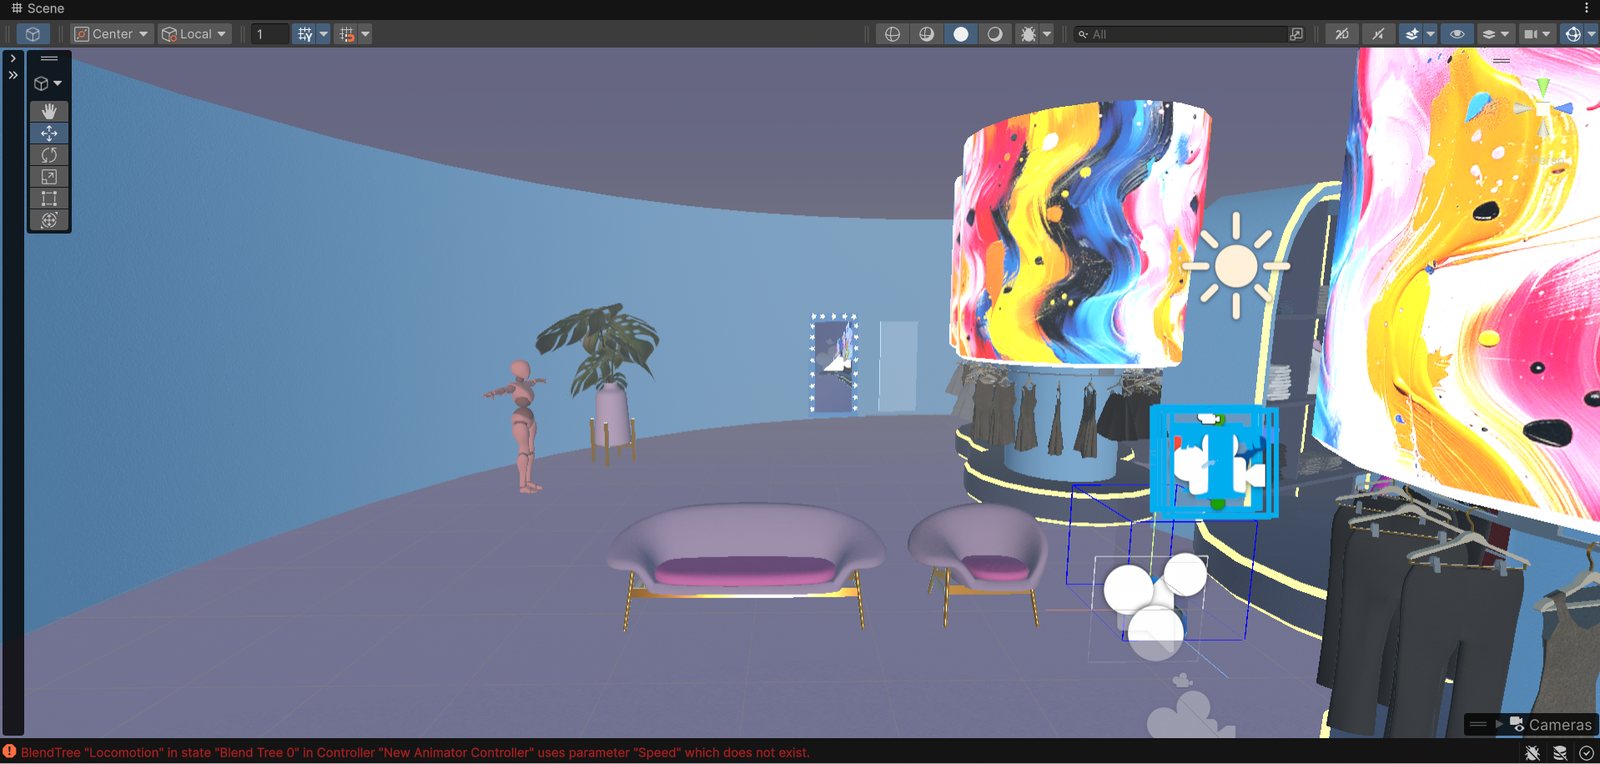Select shaded draw mode
This screenshot has height=764, width=1600.
pos(961,34)
